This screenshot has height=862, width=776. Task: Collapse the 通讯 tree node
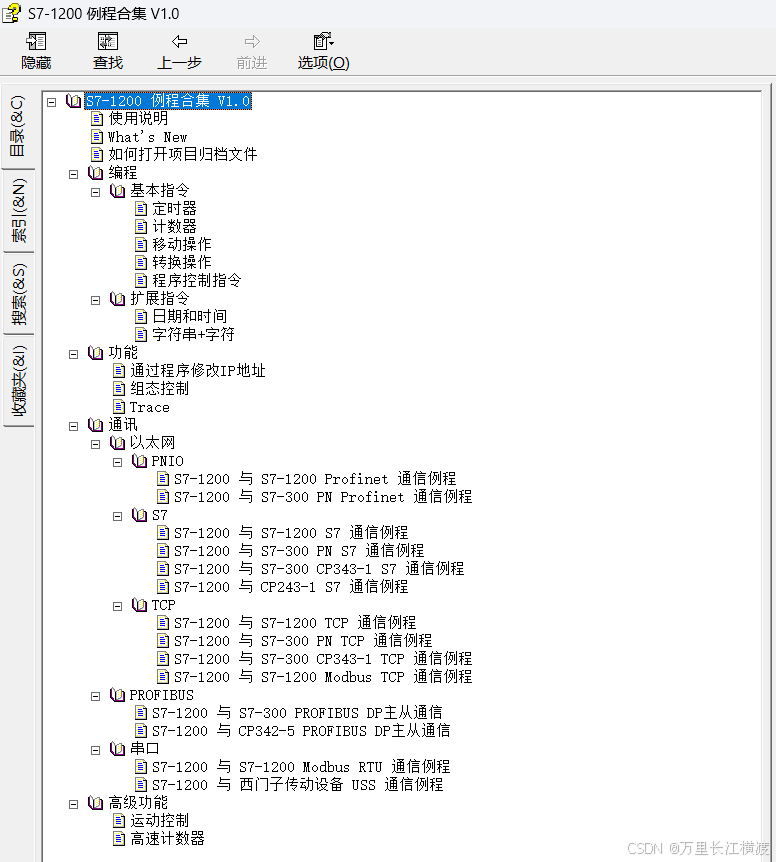(74, 426)
